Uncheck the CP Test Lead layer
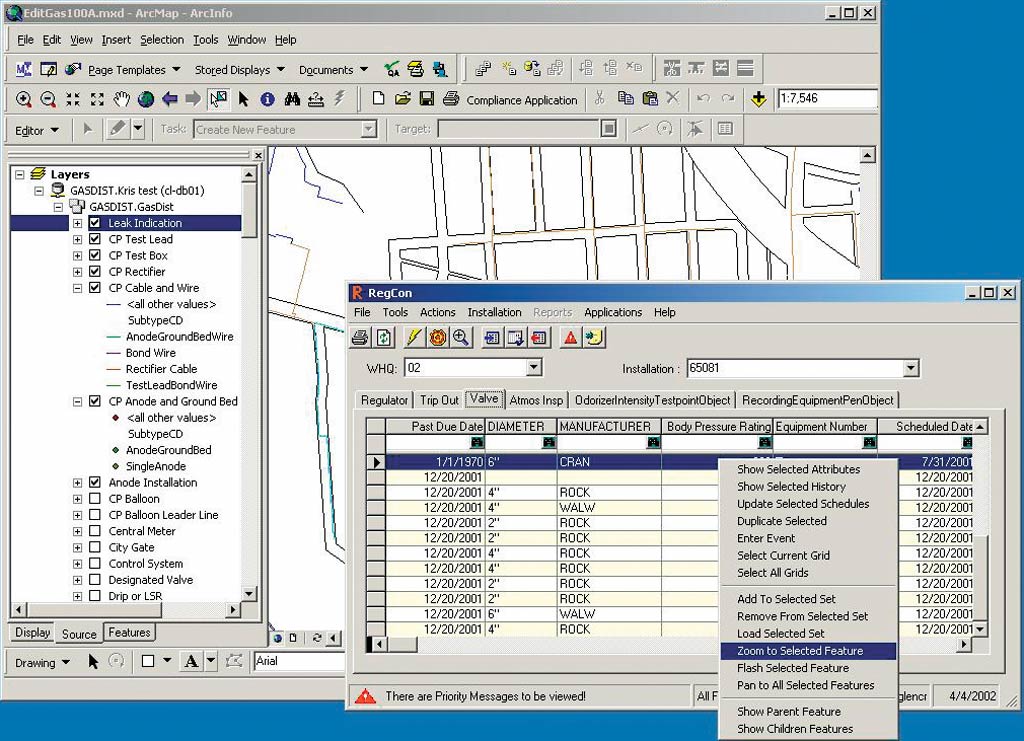Viewport: 1024px width, 741px height. click(95, 240)
